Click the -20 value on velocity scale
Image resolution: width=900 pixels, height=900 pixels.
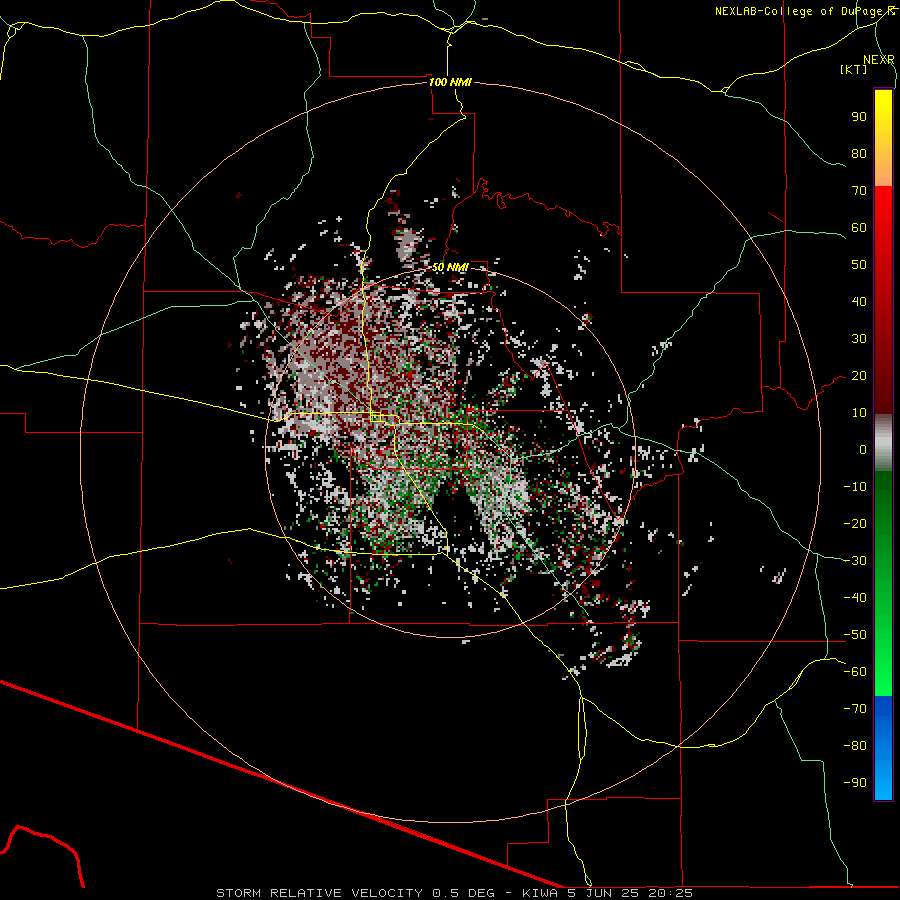pyautogui.click(x=855, y=523)
